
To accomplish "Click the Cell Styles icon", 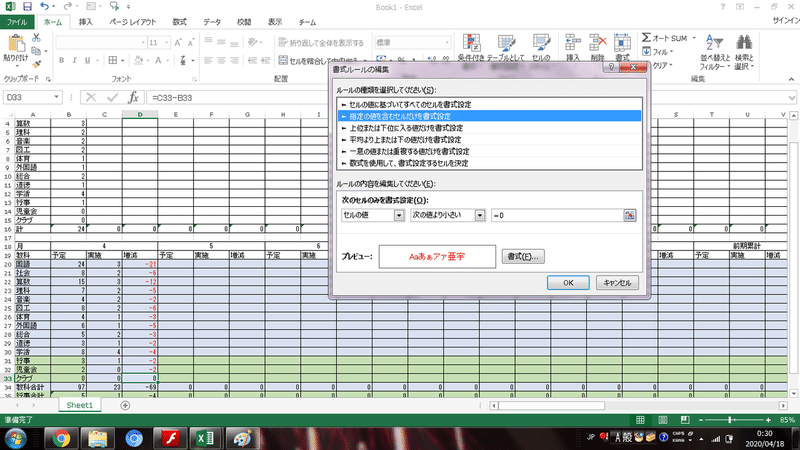I will (x=541, y=43).
